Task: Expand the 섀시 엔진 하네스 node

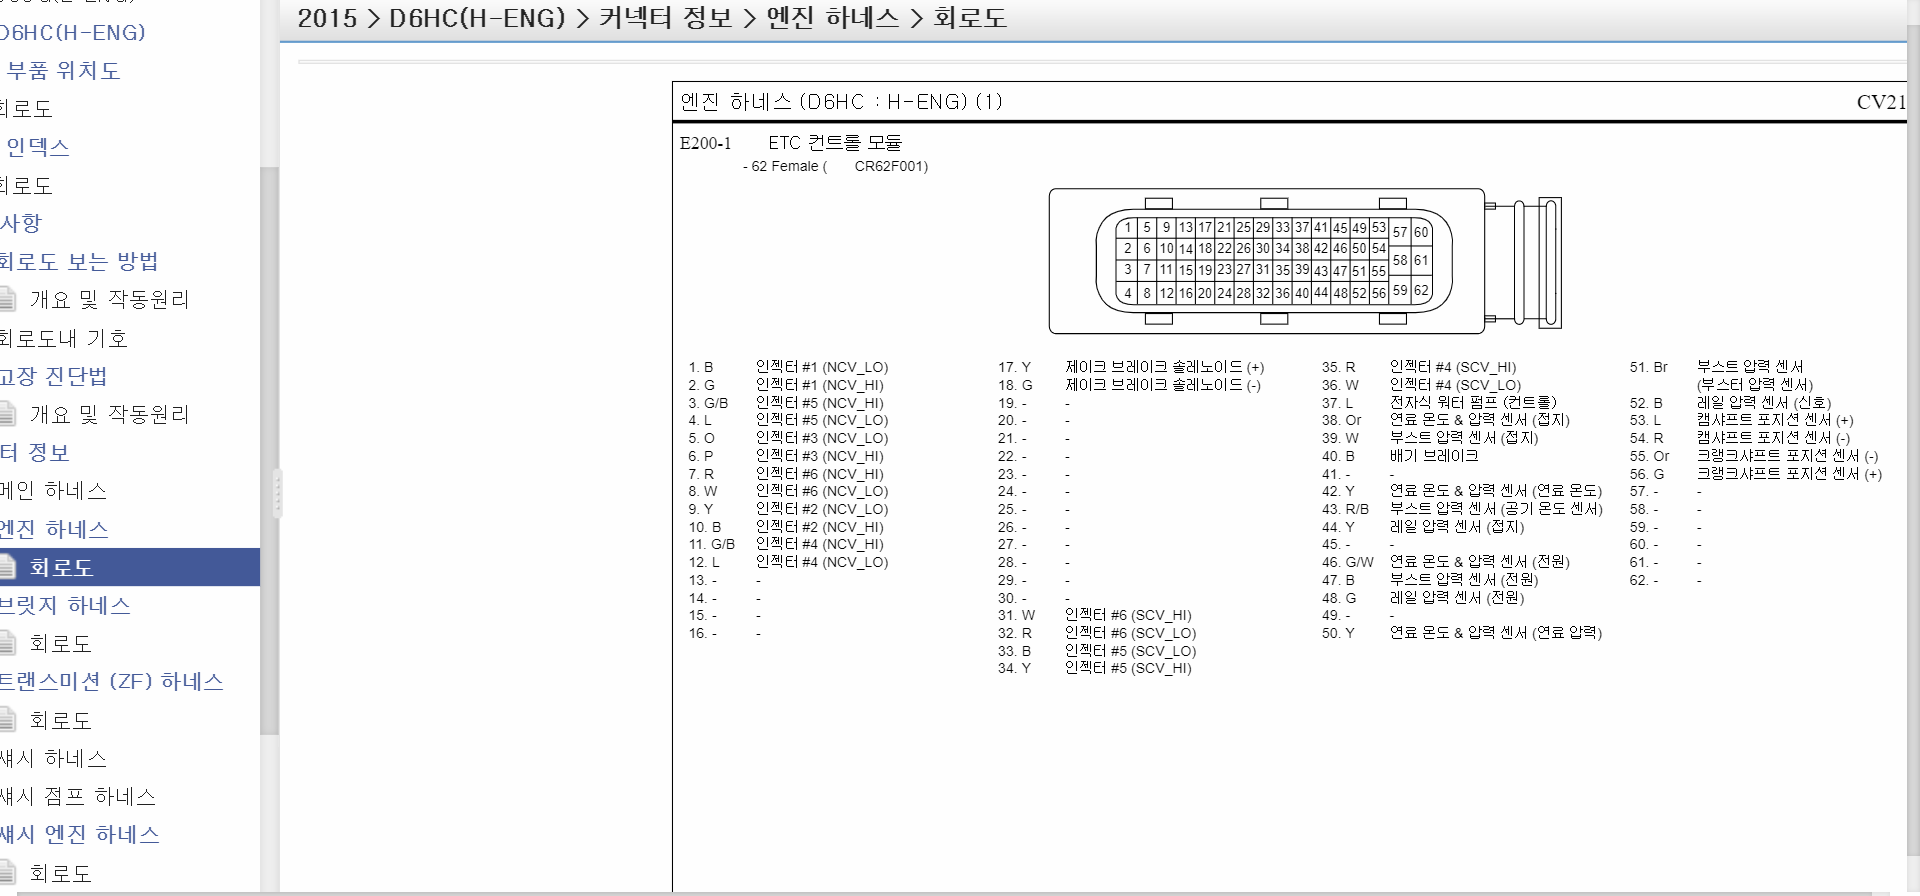Action: [x=80, y=835]
